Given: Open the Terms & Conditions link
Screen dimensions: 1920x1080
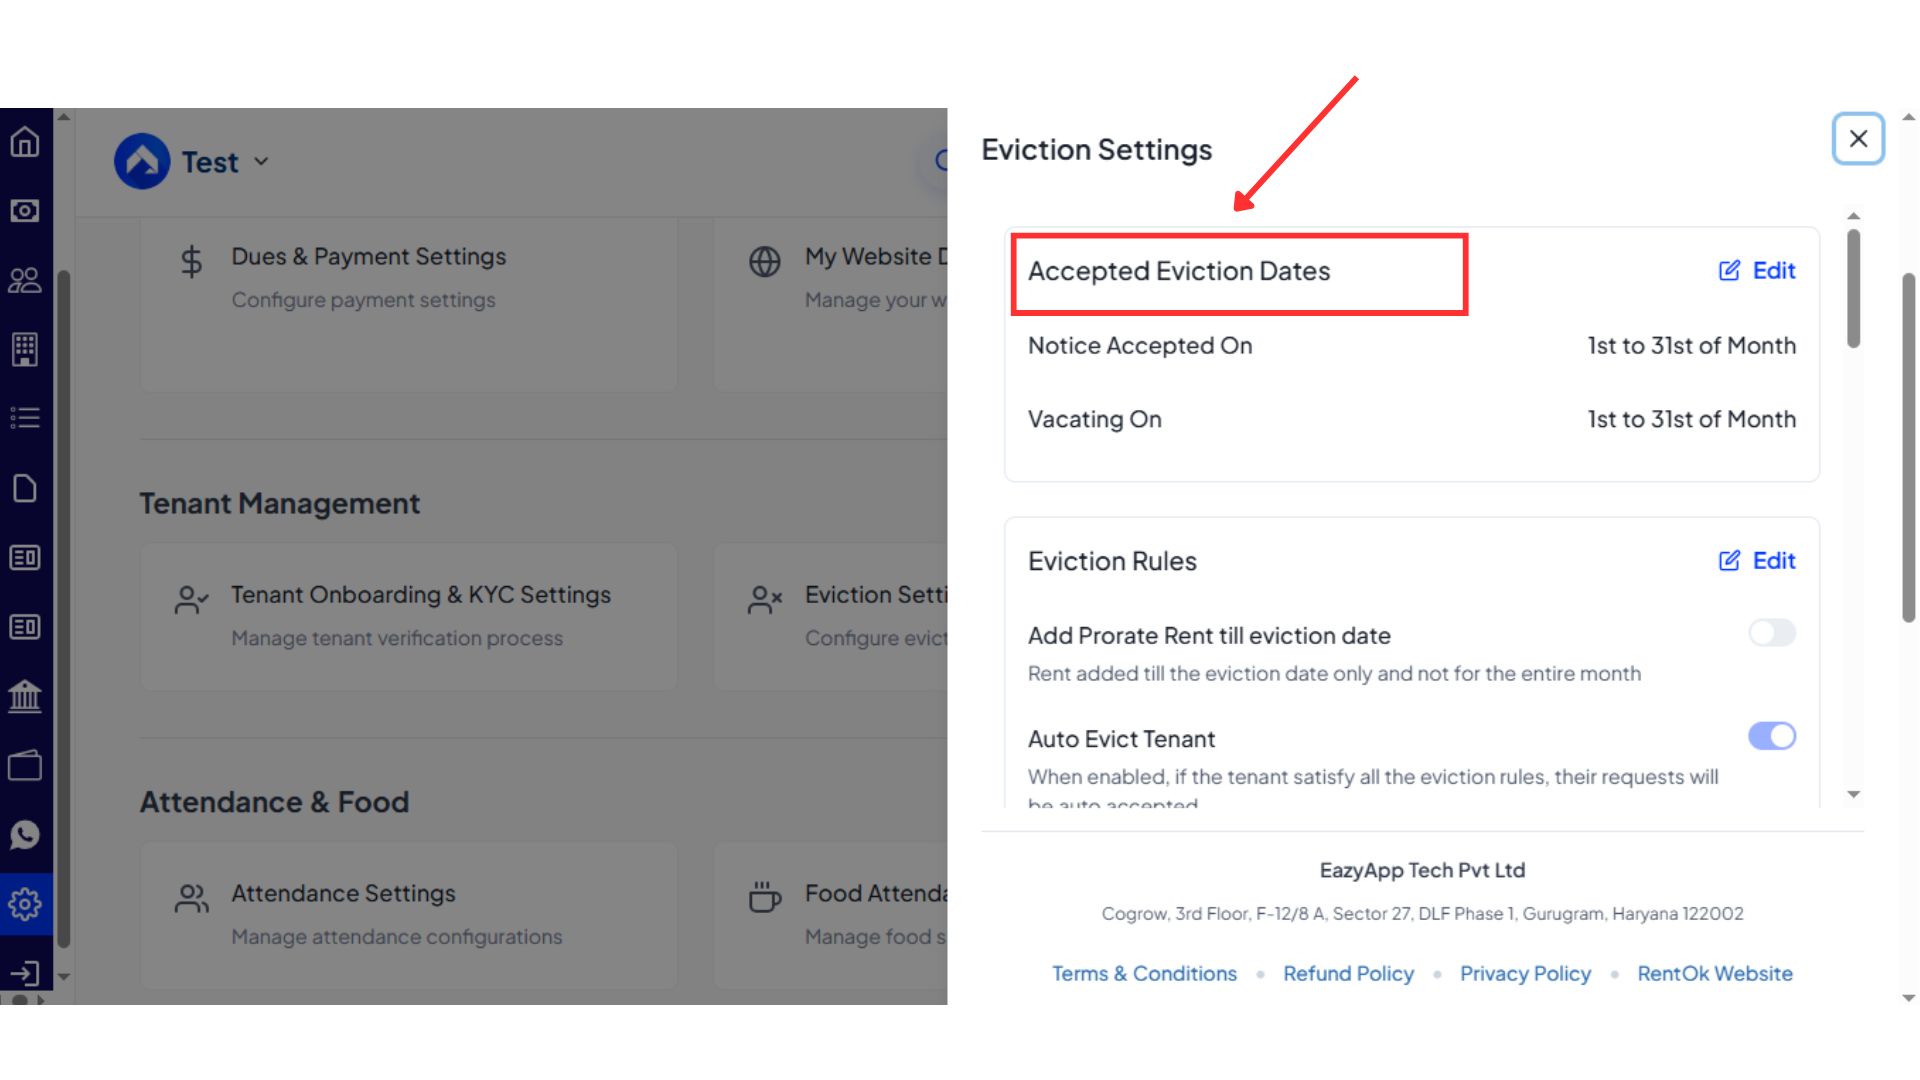Looking at the screenshot, I should tap(1144, 974).
